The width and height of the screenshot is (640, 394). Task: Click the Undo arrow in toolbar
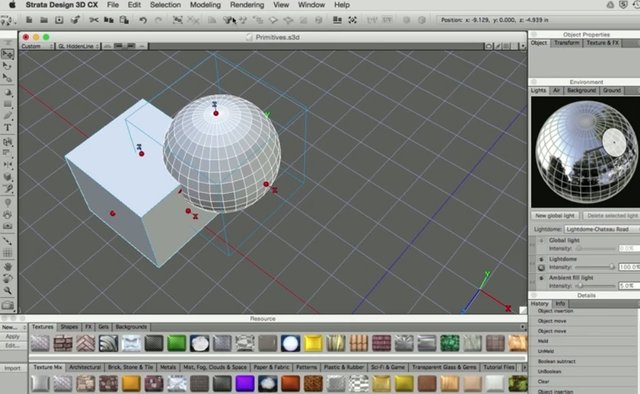[x=143, y=20]
